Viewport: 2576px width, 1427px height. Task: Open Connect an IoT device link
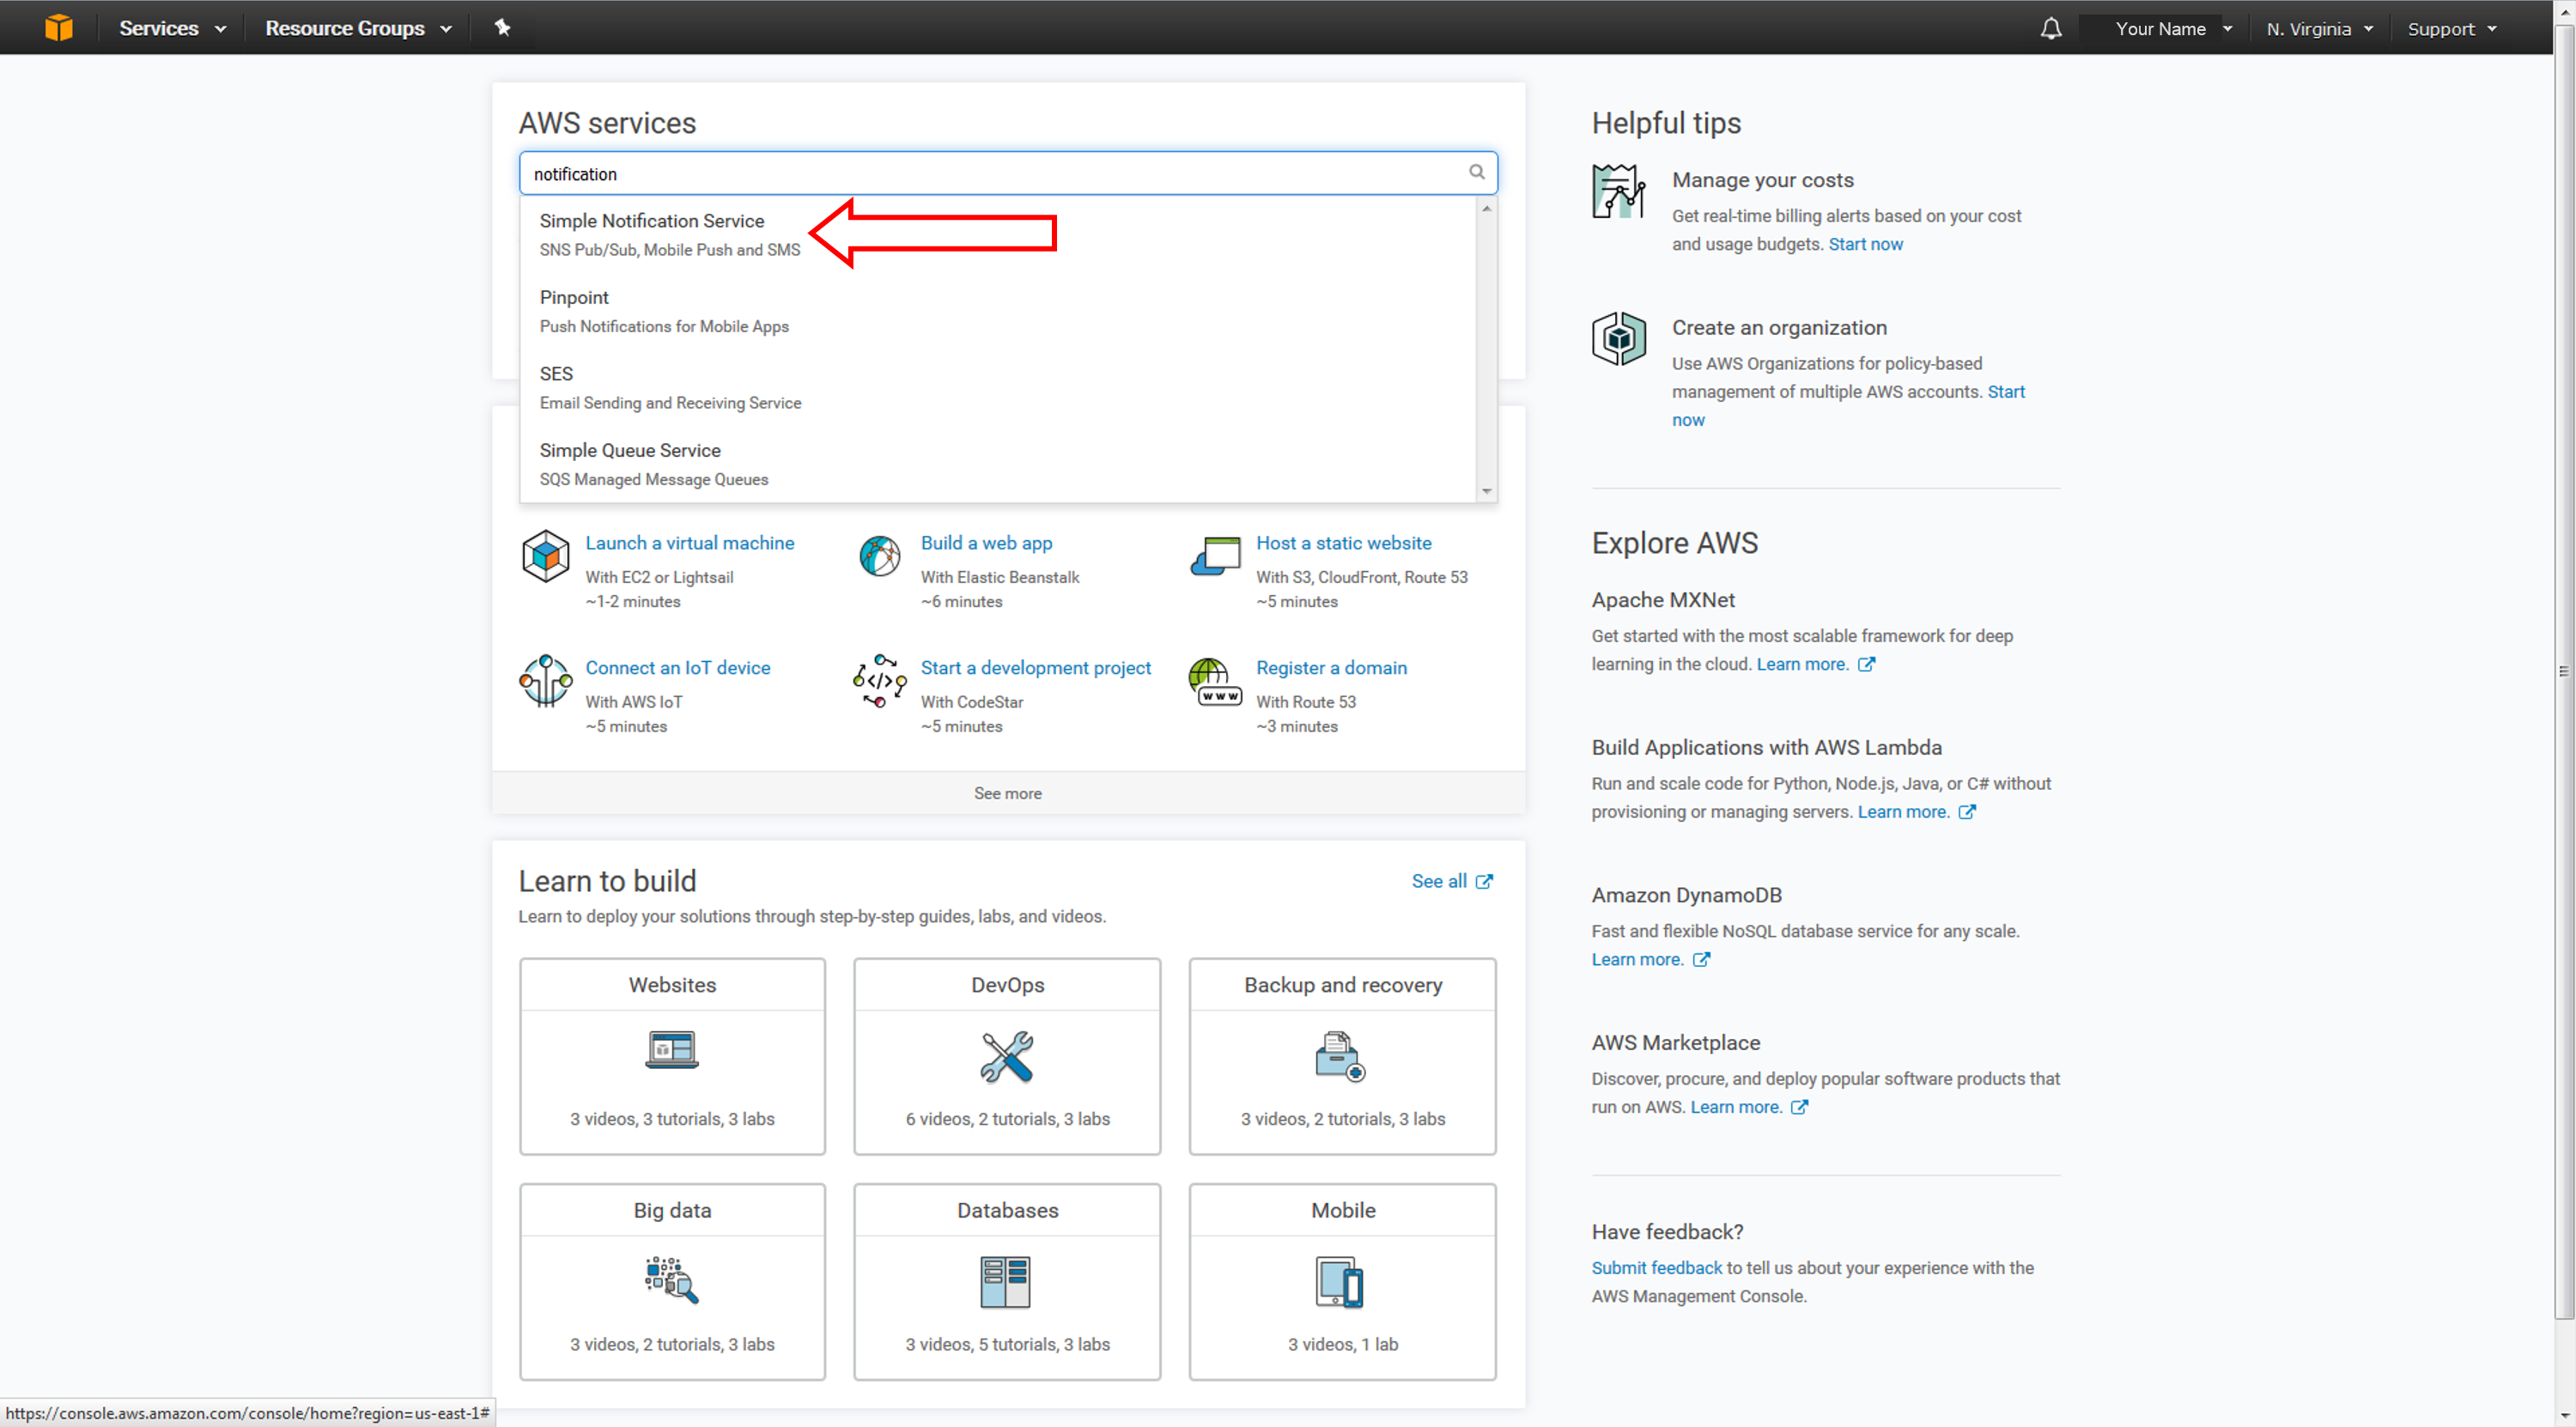coord(677,668)
